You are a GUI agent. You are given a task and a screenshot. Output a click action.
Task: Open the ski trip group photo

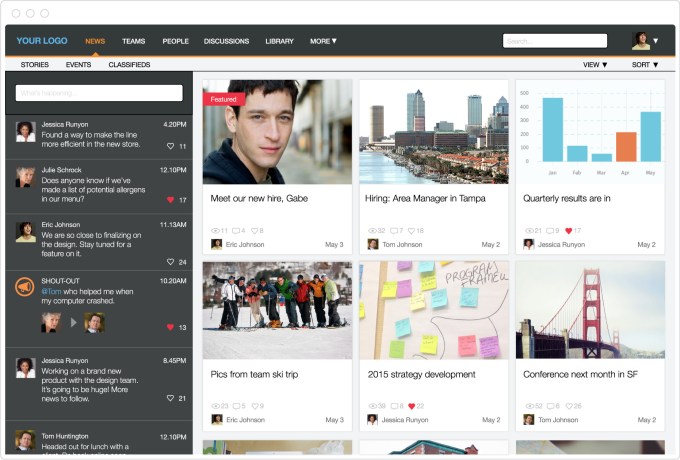coord(278,310)
